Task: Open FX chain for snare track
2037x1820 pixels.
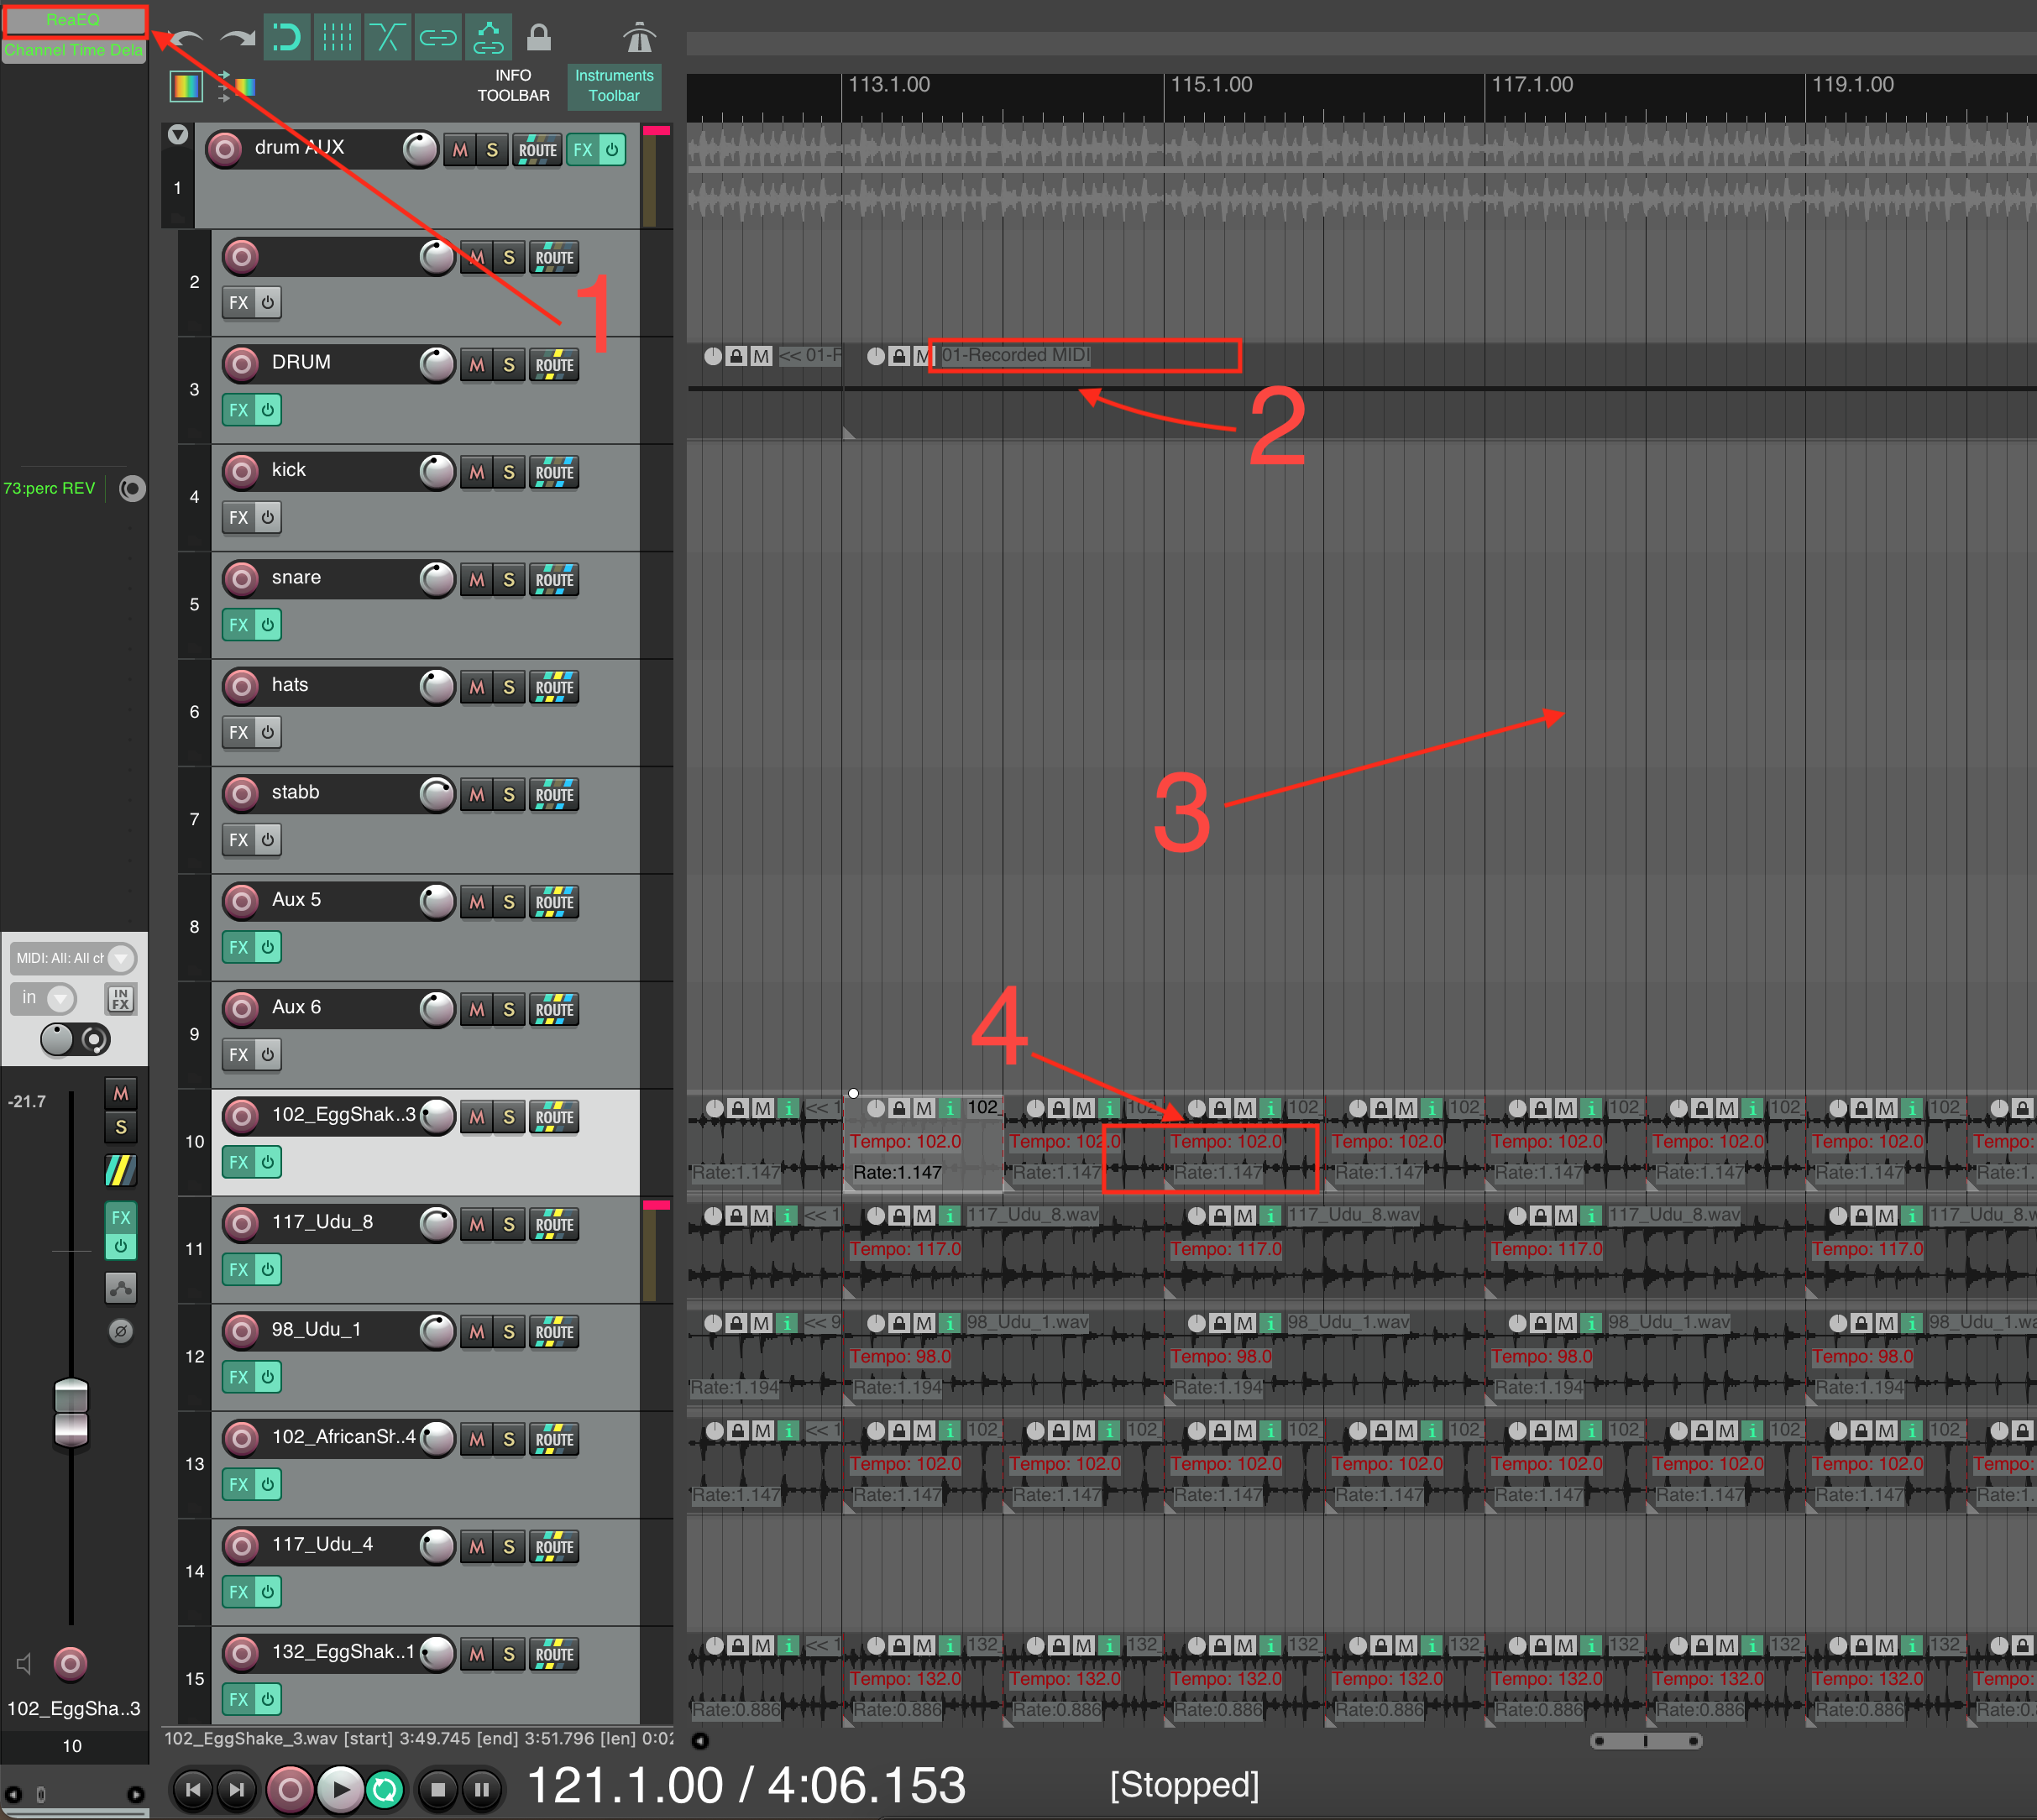Action: point(238,625)
